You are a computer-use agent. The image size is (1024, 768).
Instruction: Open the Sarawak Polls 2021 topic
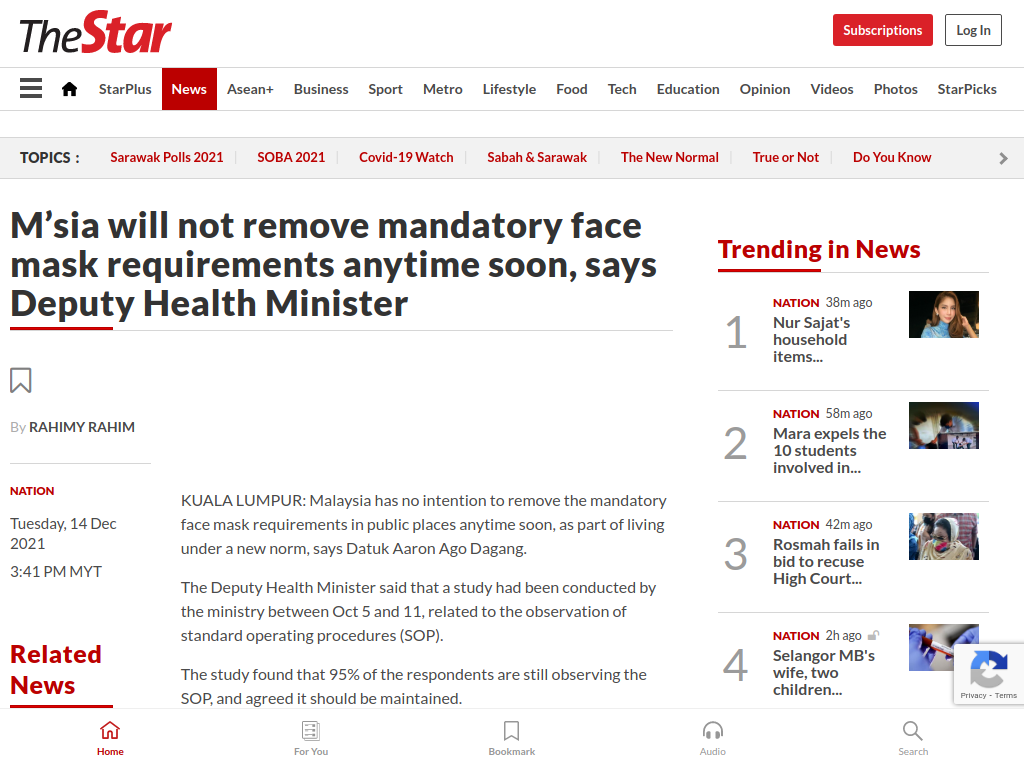pos(167,157)
